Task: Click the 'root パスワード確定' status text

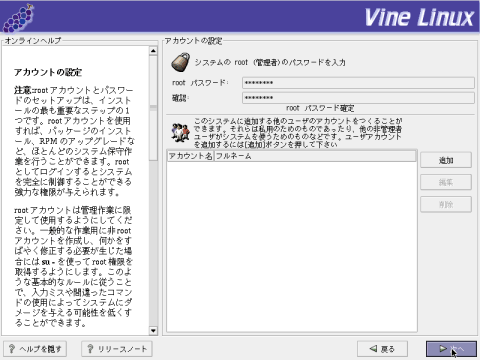Action: (320, 108)
